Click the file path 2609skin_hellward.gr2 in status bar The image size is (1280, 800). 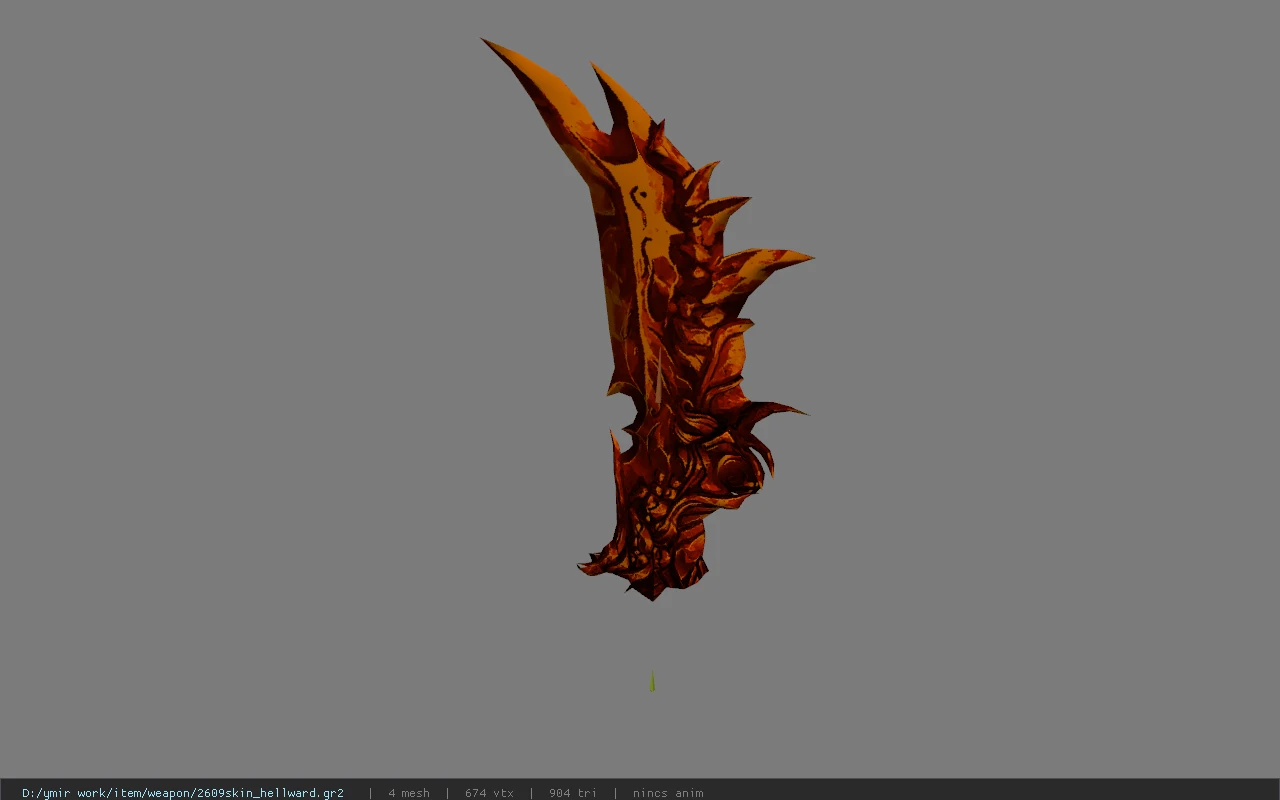click(183, 793)
